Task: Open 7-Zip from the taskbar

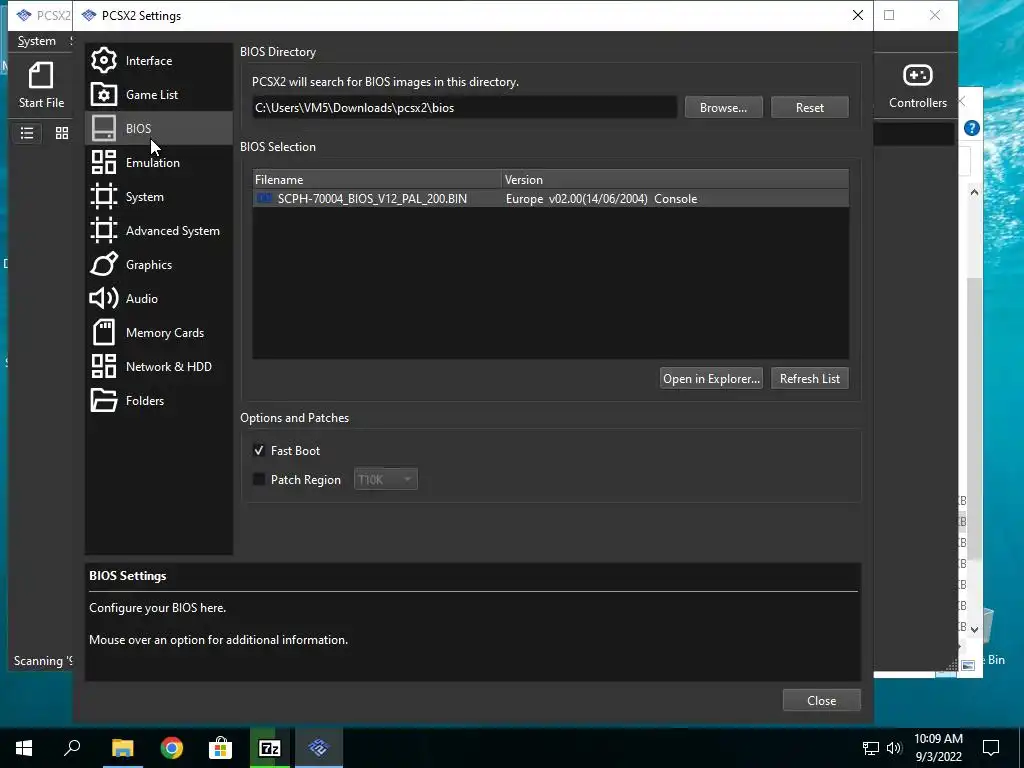Action: click(x=270, y=748)
